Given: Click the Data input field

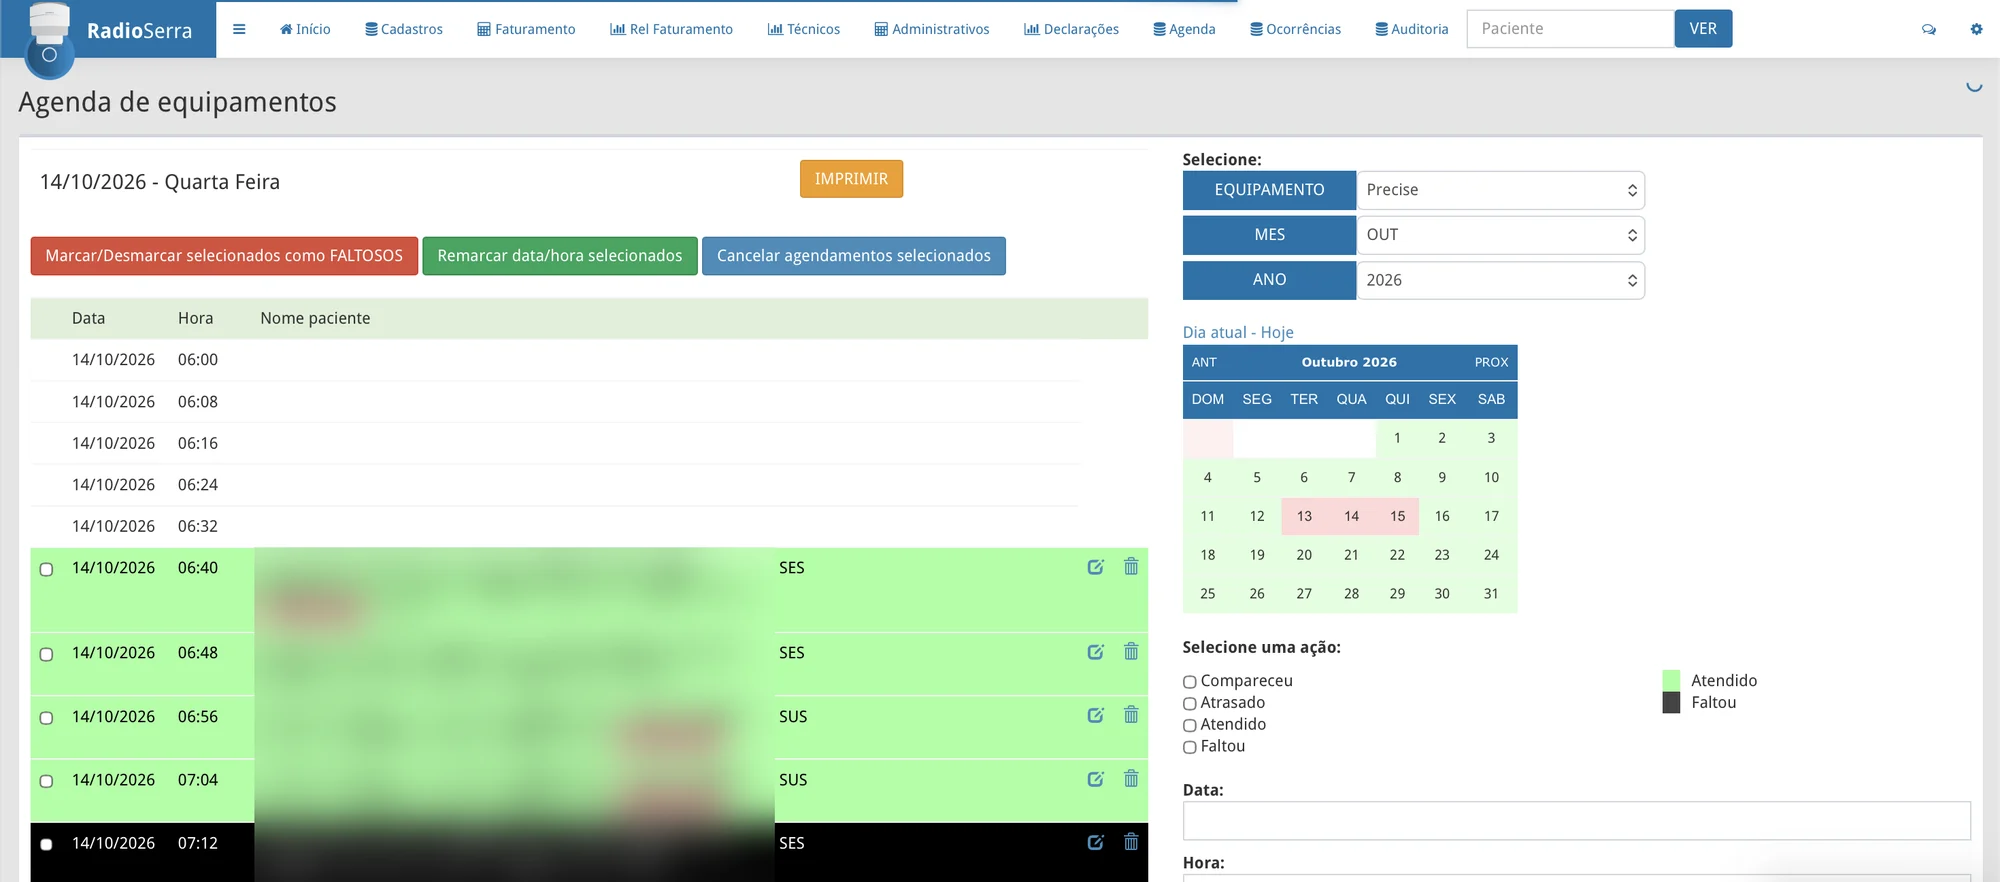Looking at the screenshot, I should 1576,821.
